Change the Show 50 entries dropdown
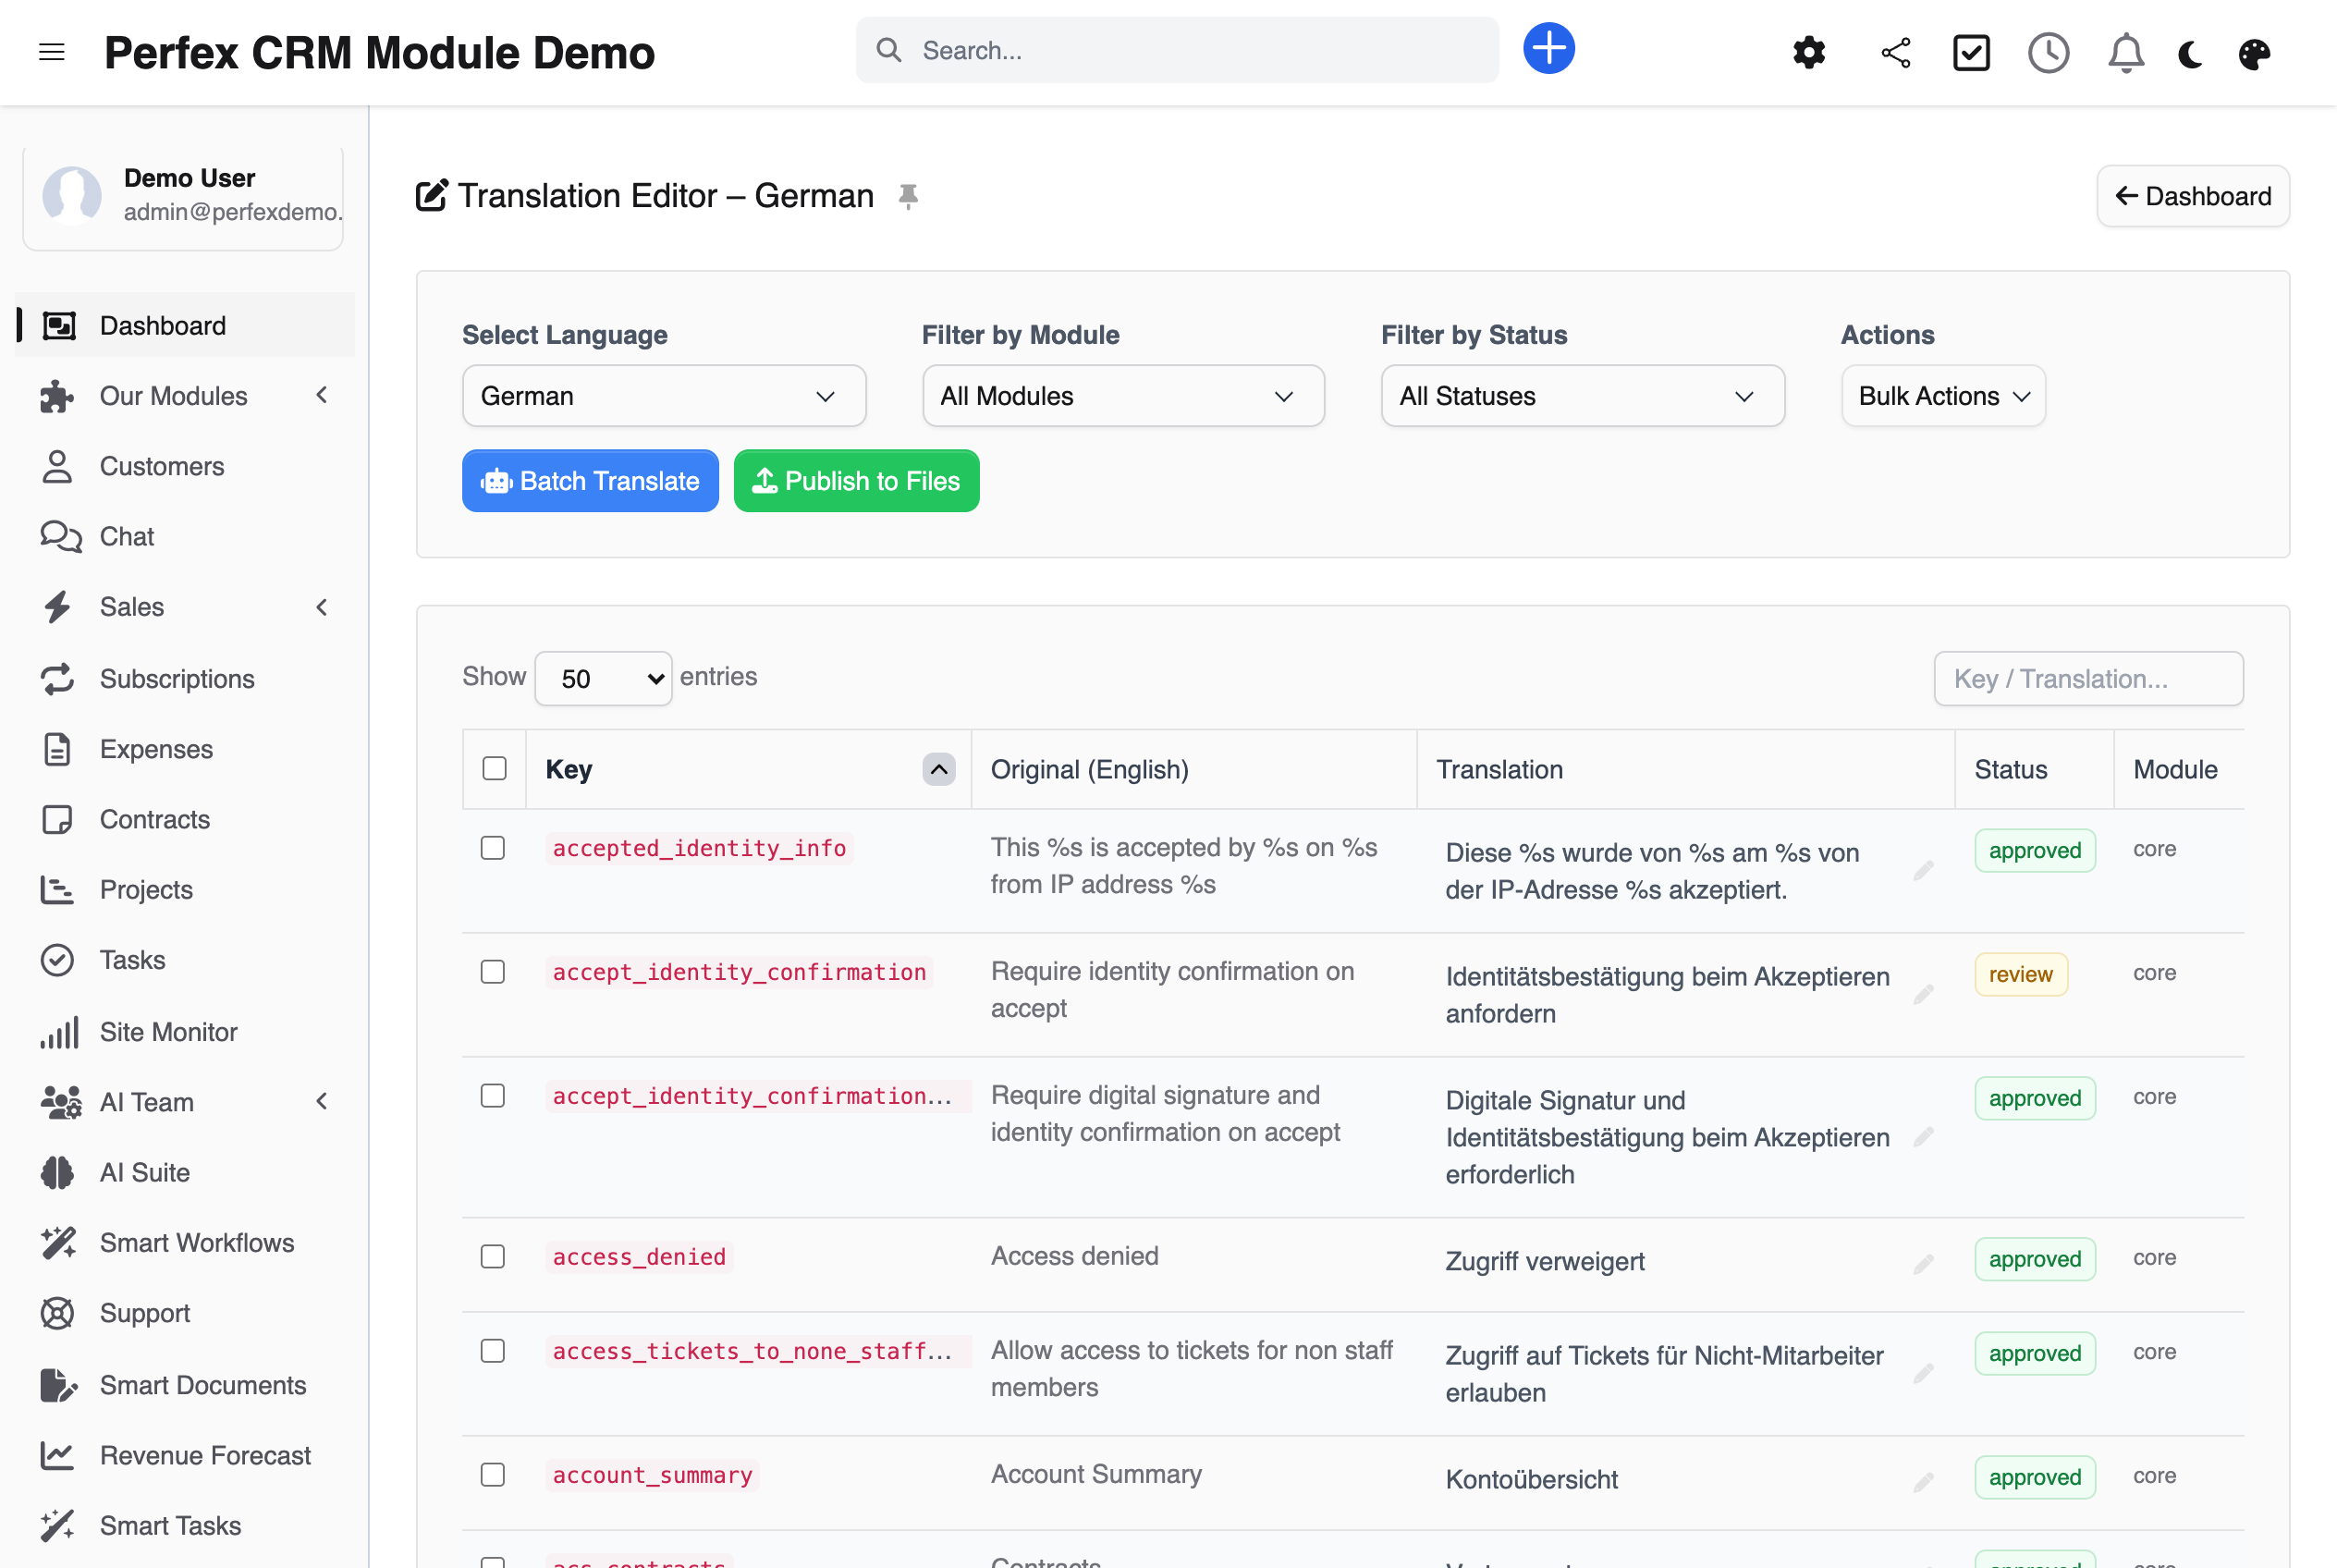 pyautogui.click(x=603, y=679)
